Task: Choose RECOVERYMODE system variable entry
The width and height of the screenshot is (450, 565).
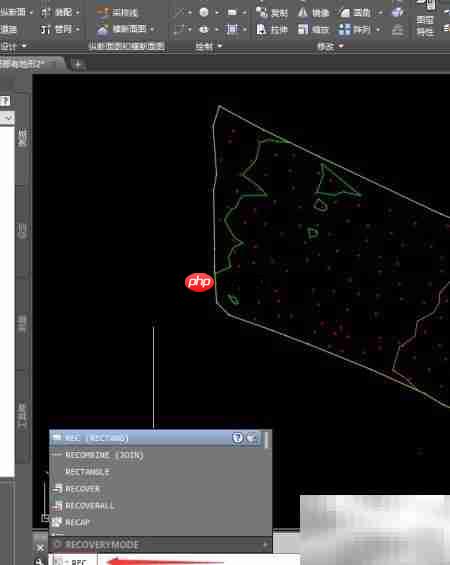Action: tap(160, 544)
